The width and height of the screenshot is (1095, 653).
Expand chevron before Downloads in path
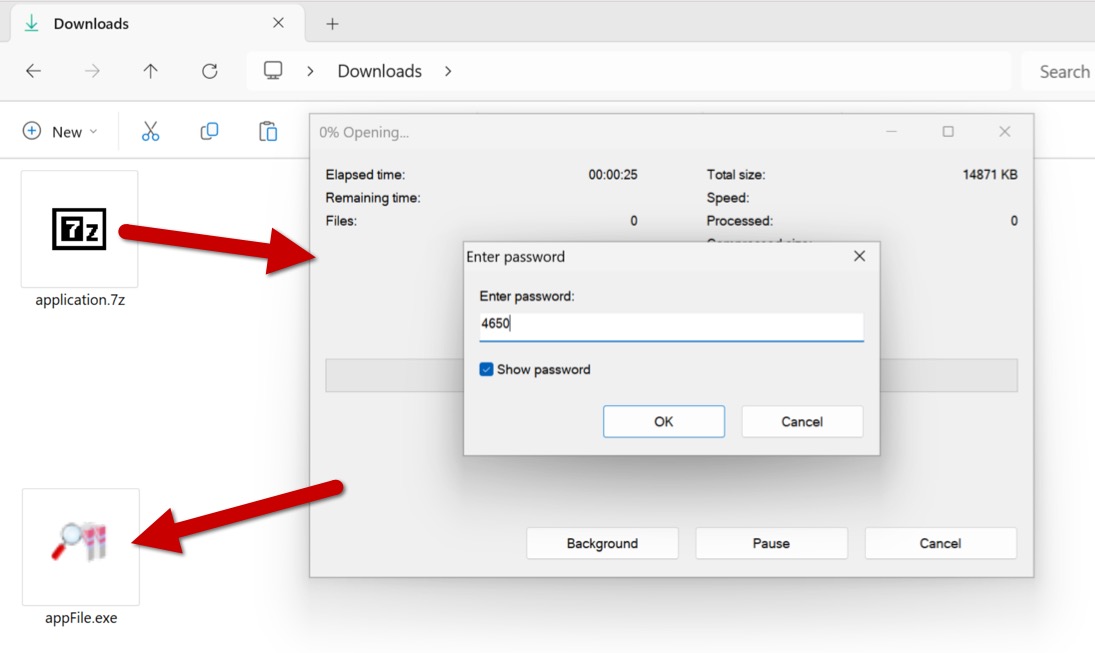pos(311,71)
